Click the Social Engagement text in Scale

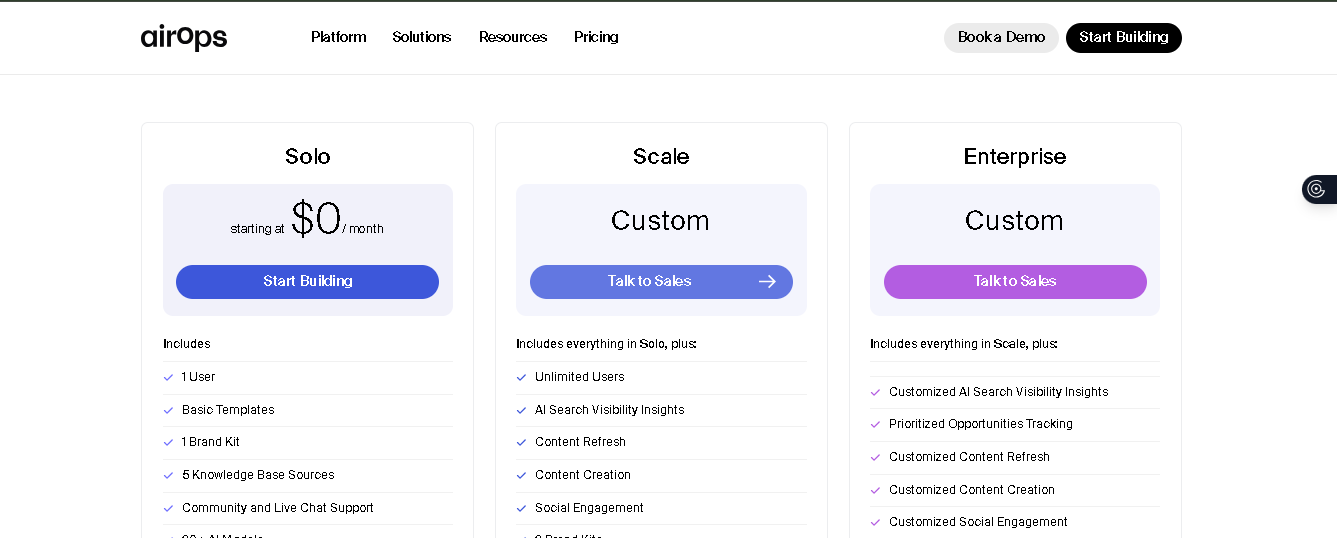click(x=589, y=508)
